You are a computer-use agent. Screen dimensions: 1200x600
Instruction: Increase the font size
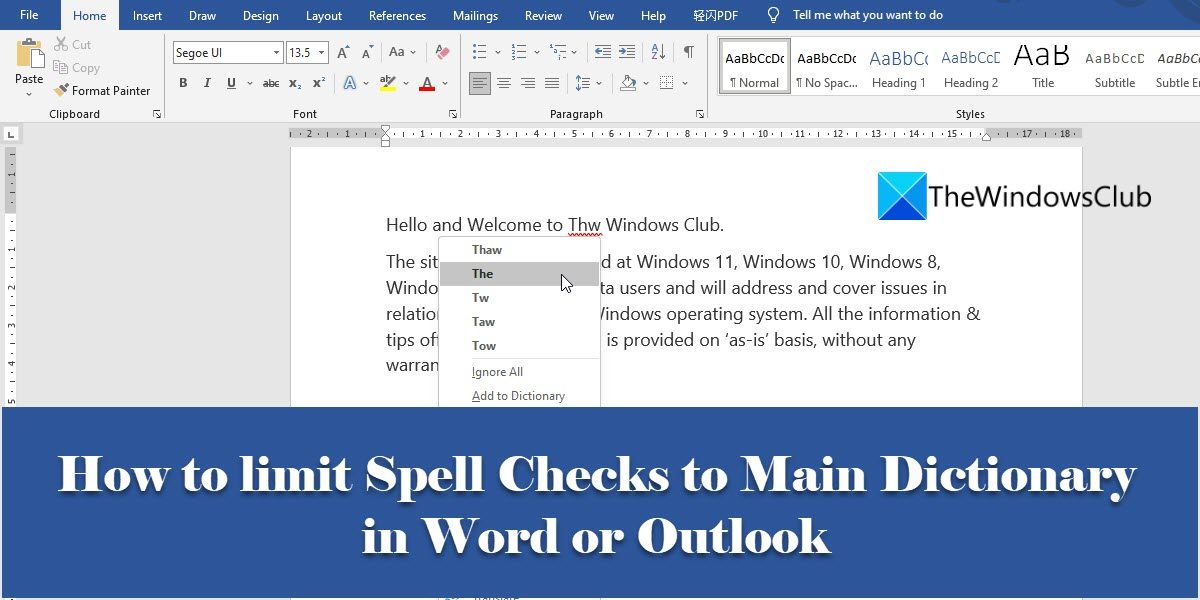344,53
